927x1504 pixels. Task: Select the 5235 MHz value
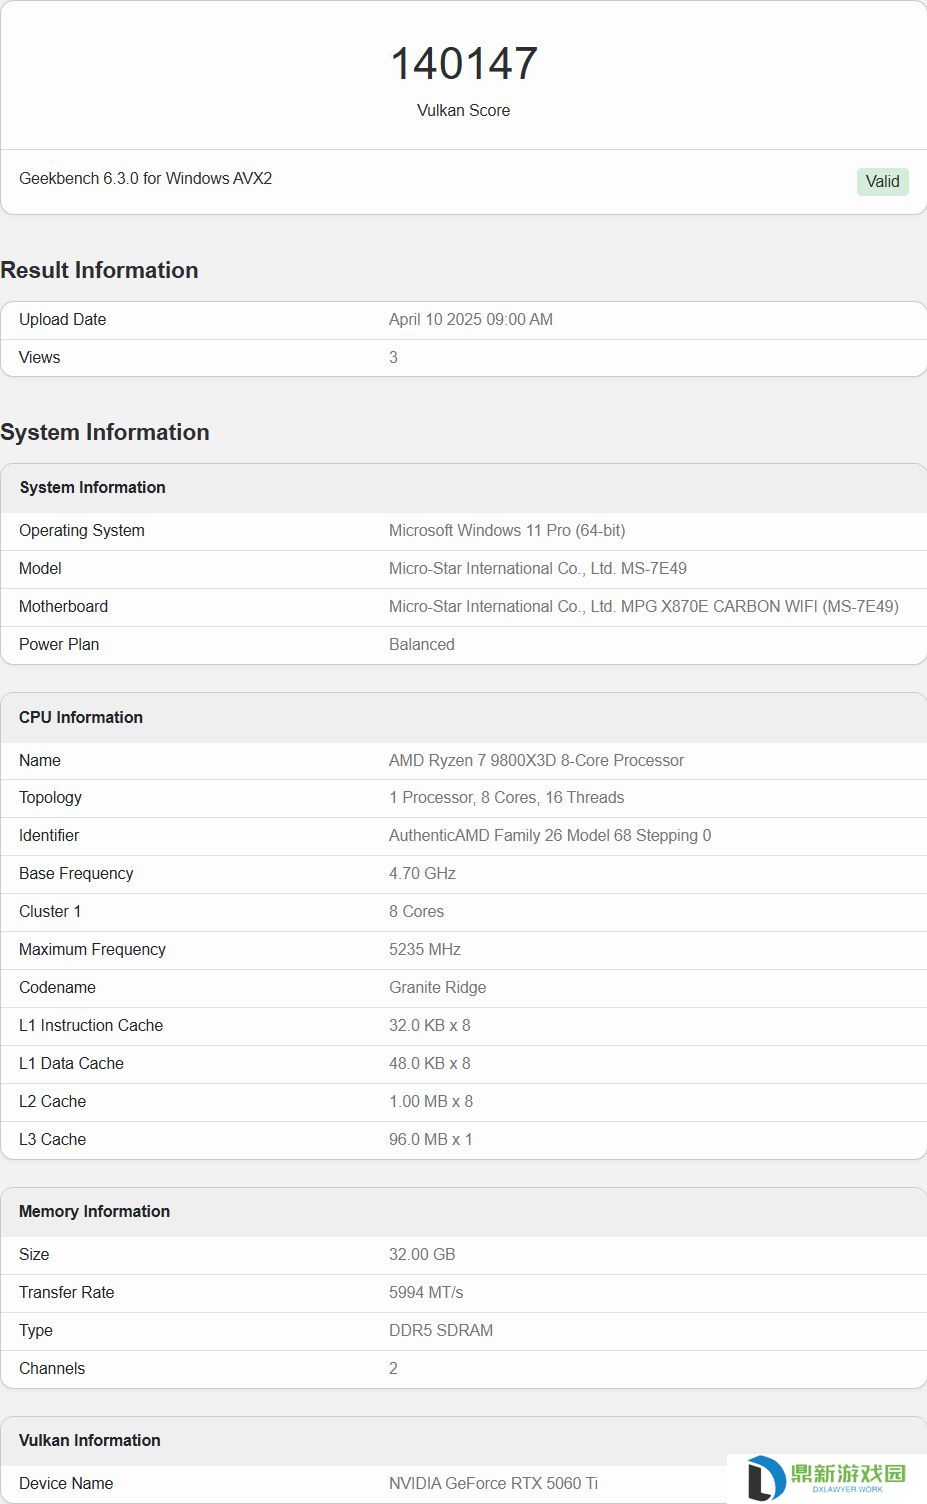(x=425, y=949)
